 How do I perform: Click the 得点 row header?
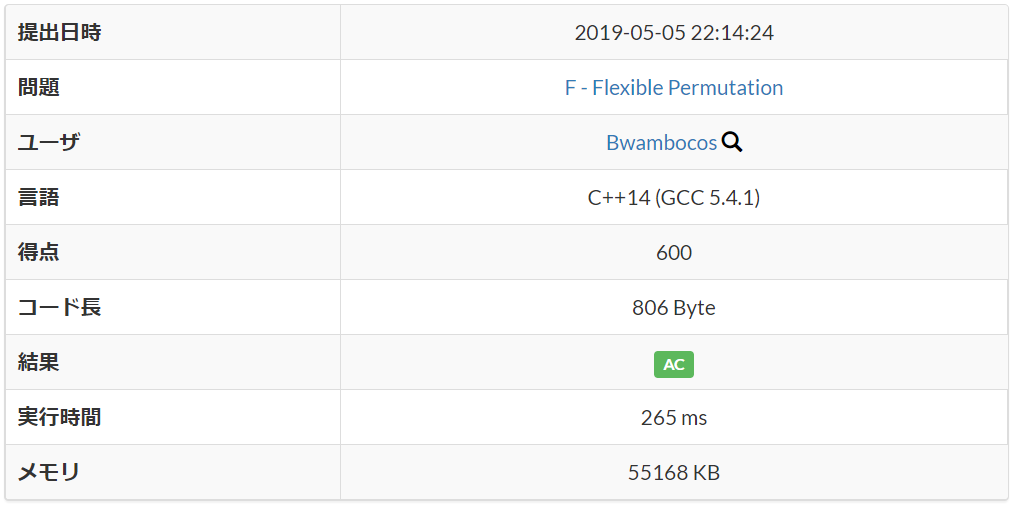(39, 253)
